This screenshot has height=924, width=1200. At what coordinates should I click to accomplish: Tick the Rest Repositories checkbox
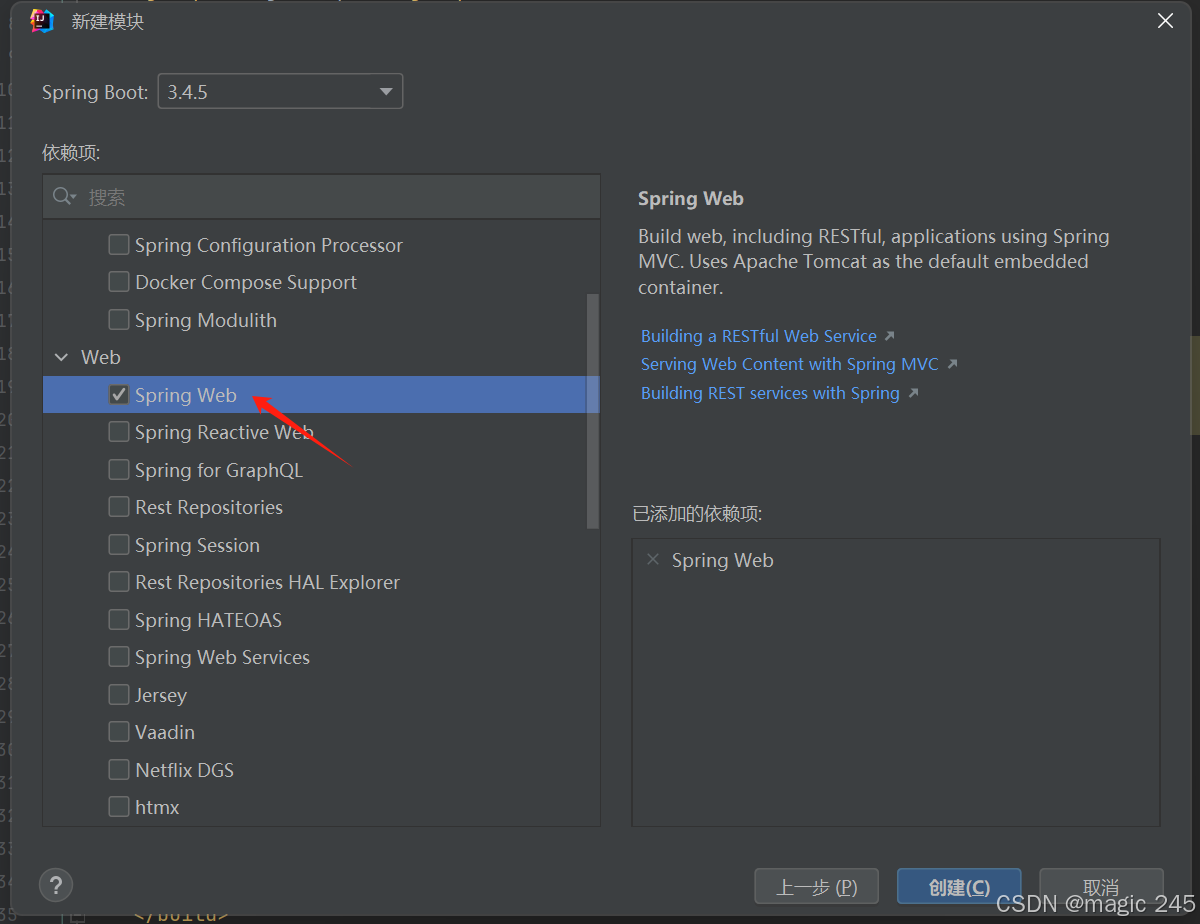pyautogui.click(x=119, y=507)
